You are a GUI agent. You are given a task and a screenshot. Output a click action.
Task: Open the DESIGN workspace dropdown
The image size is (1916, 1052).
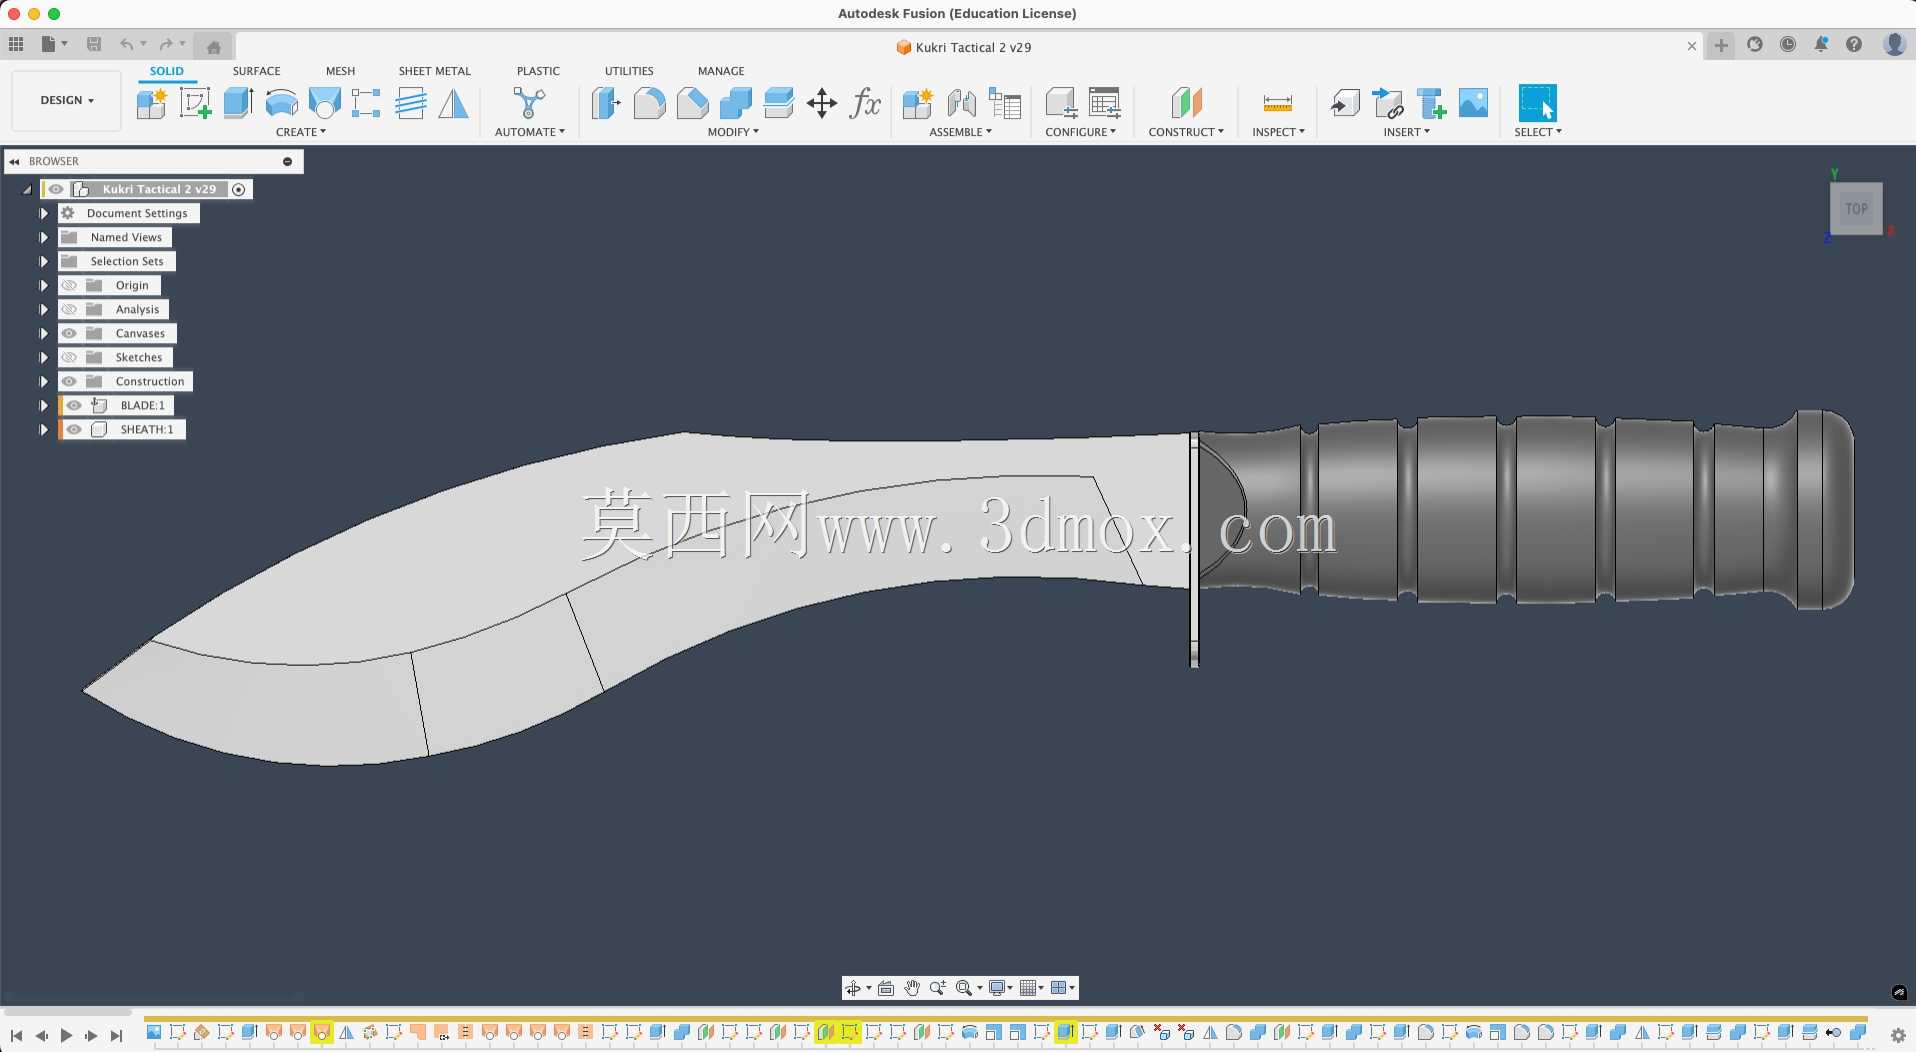[x=67, y=100]
